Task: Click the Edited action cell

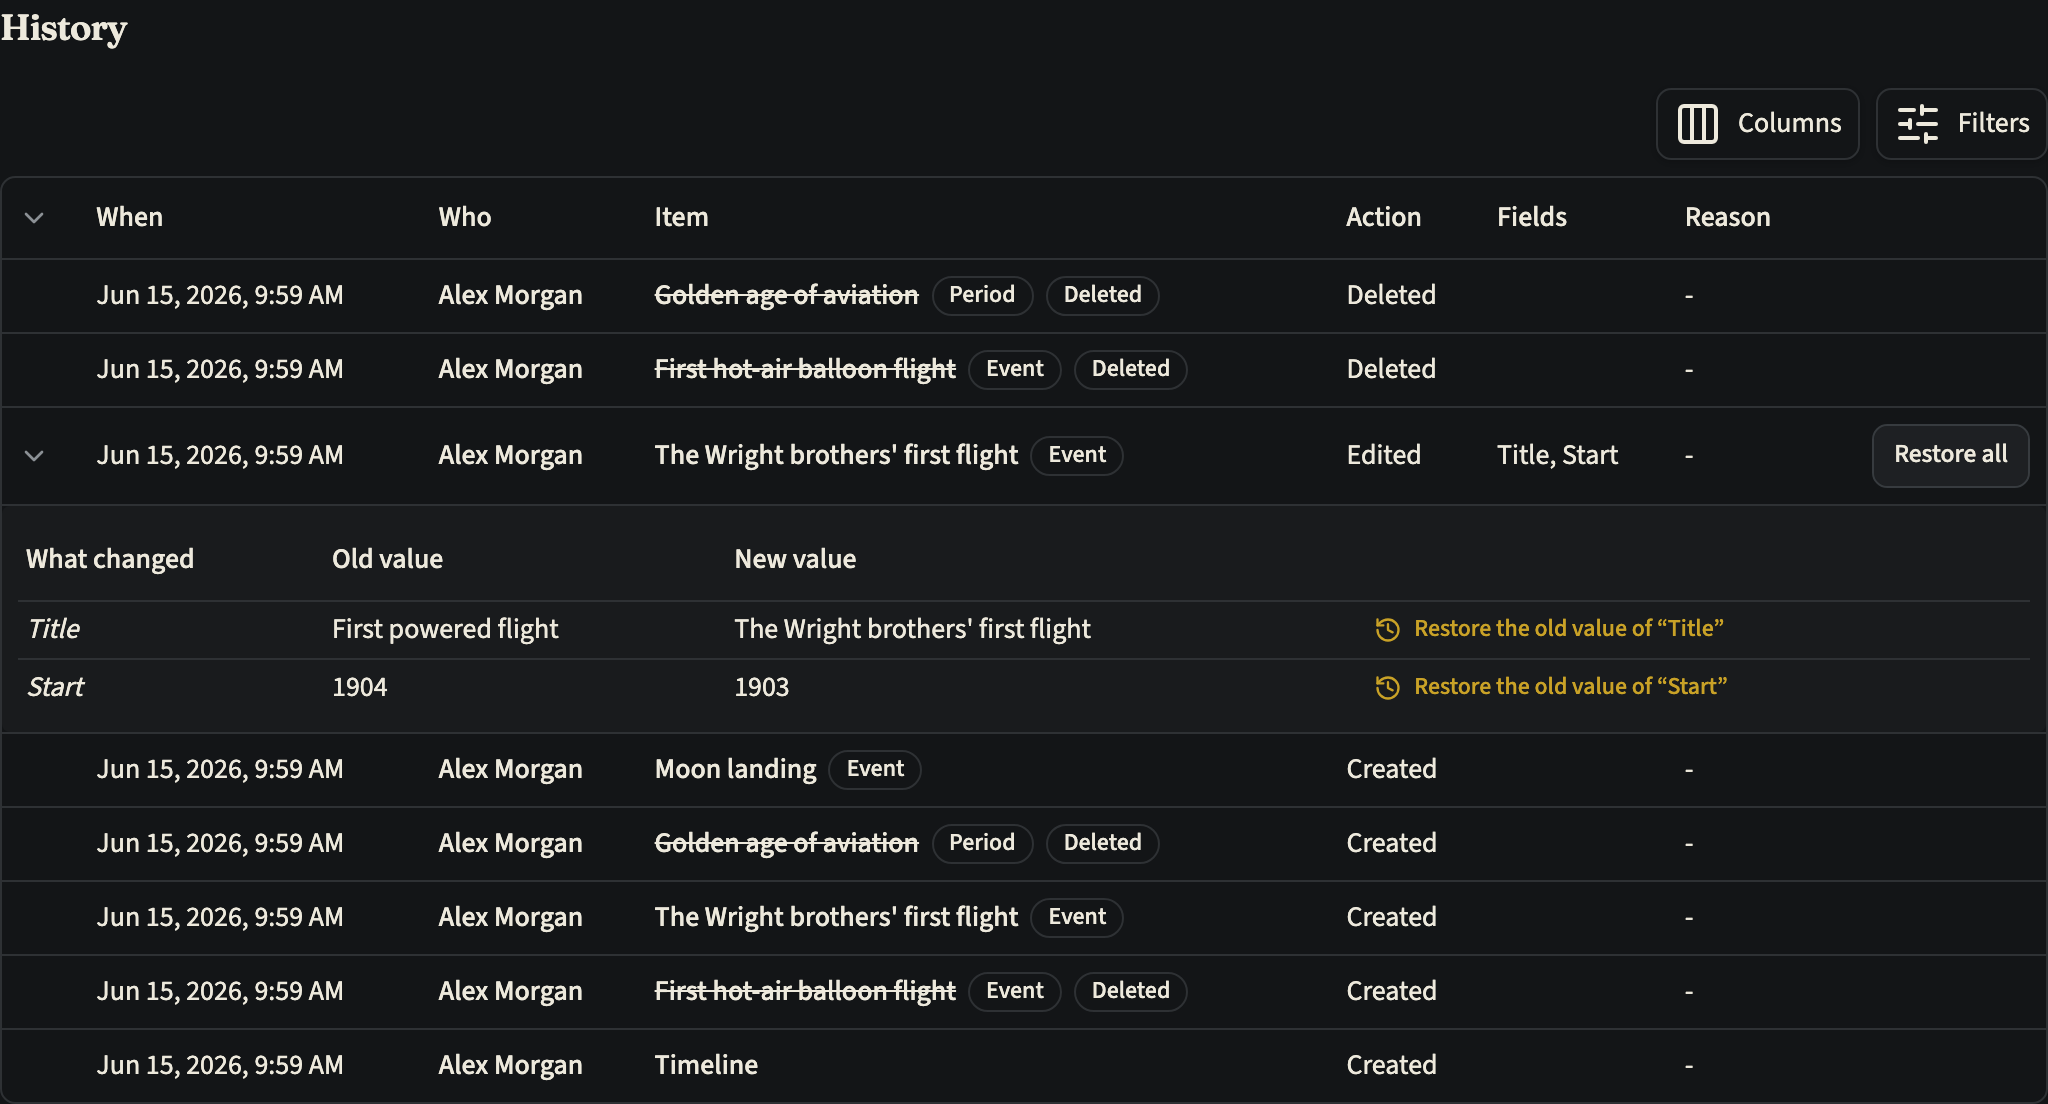Action: [1383, 455]
